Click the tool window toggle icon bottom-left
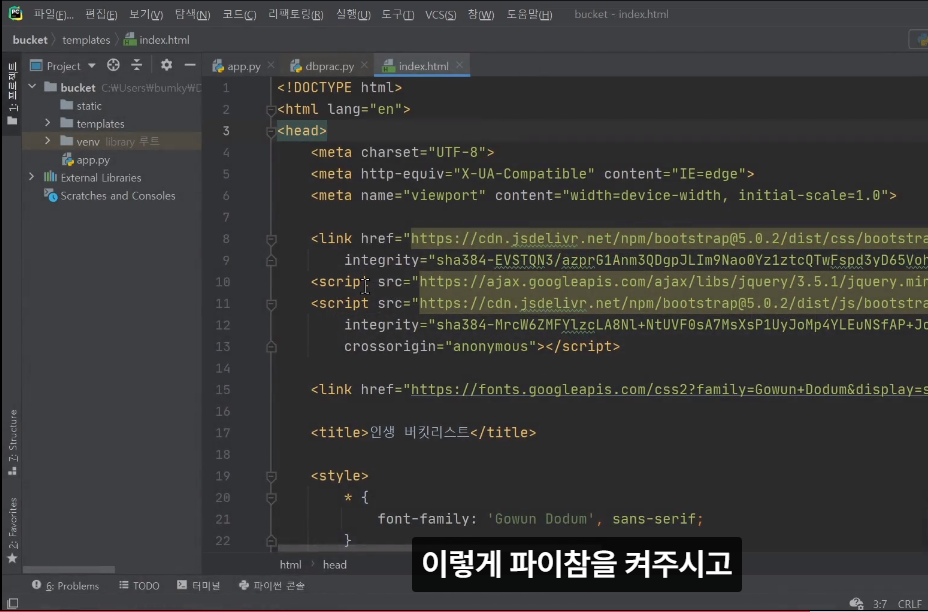Screen dimensions: 928x612 click(x=12, y=603)
